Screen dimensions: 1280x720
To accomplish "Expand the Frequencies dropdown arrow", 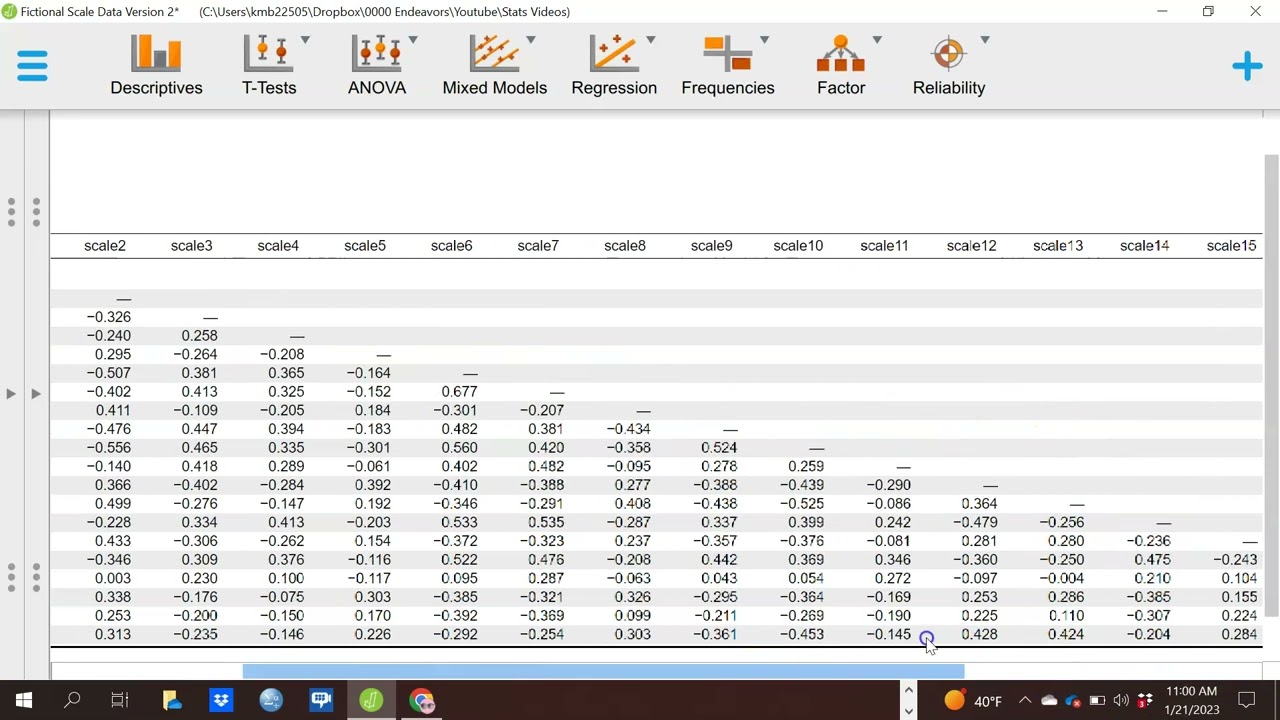I will [x=764, y=40].
